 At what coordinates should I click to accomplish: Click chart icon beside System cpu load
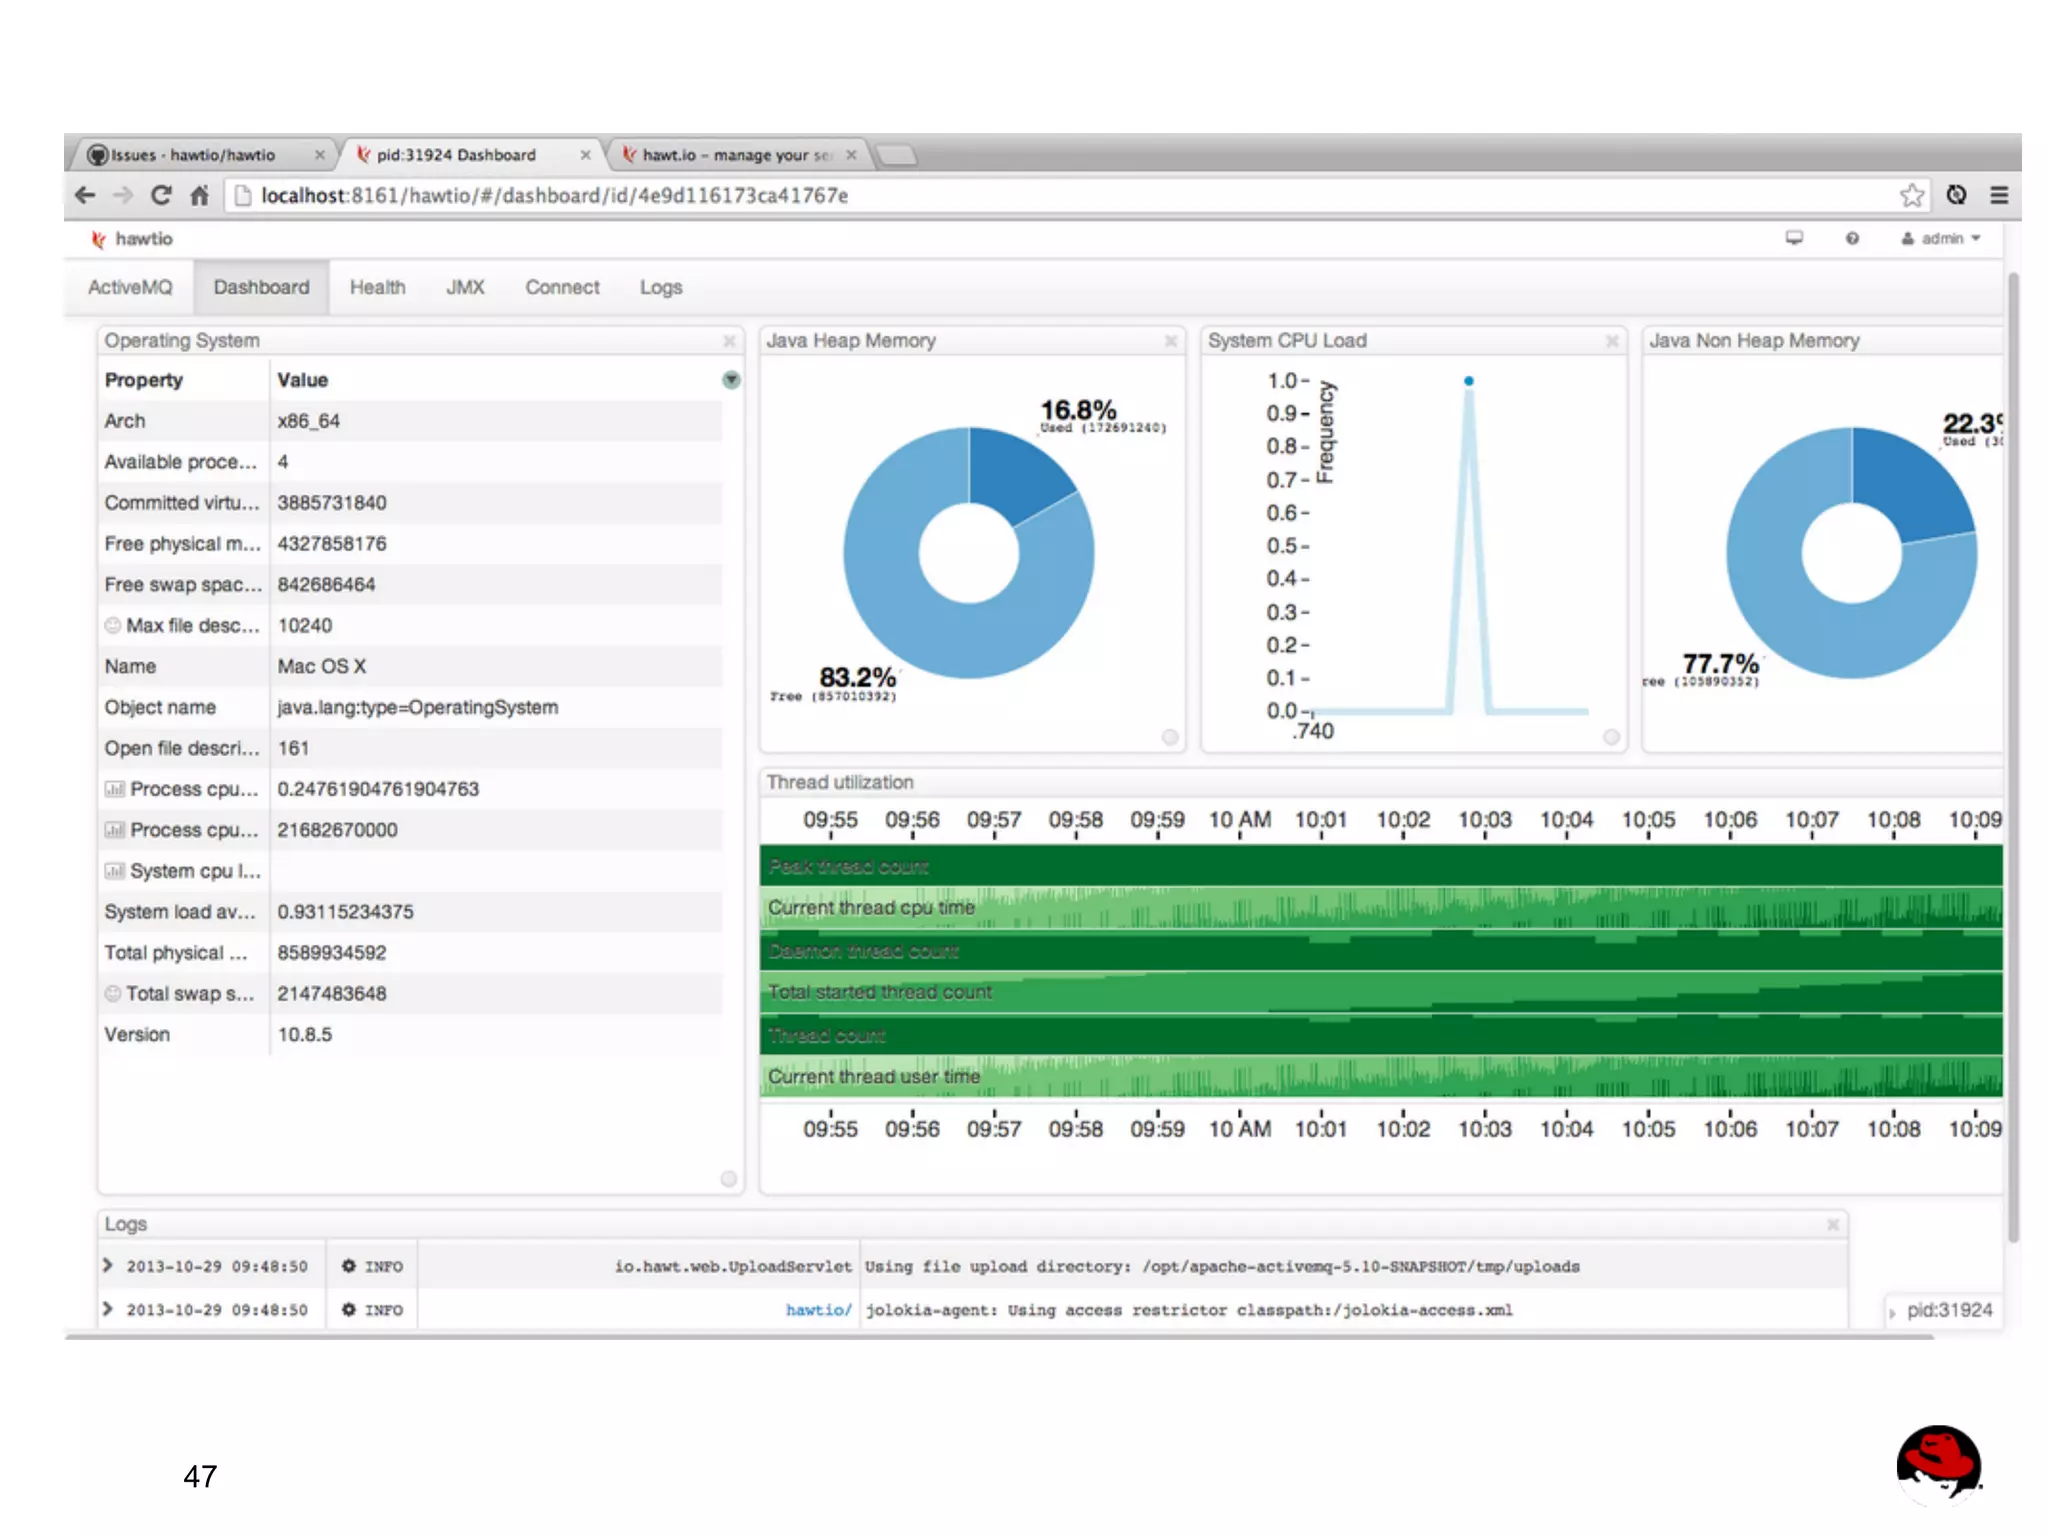pyautogui.click(x=114, y=871)
